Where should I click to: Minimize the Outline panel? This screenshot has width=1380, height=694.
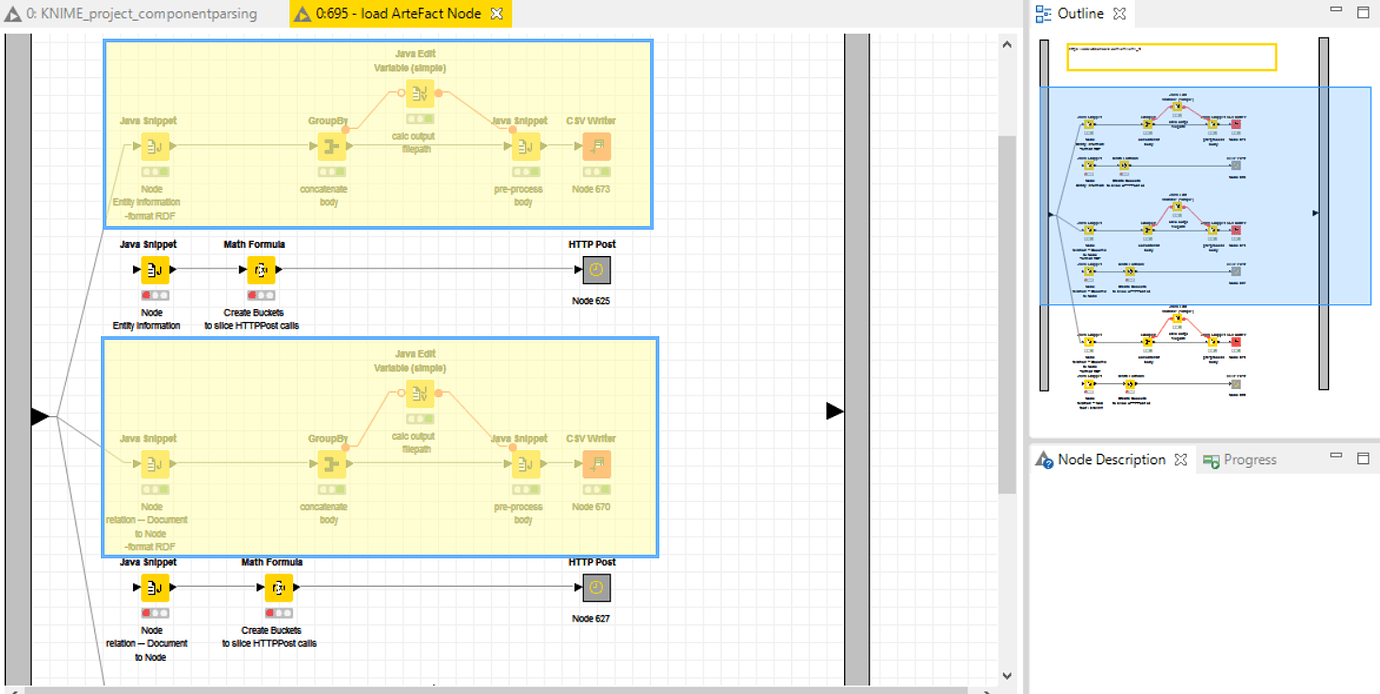1336,11
